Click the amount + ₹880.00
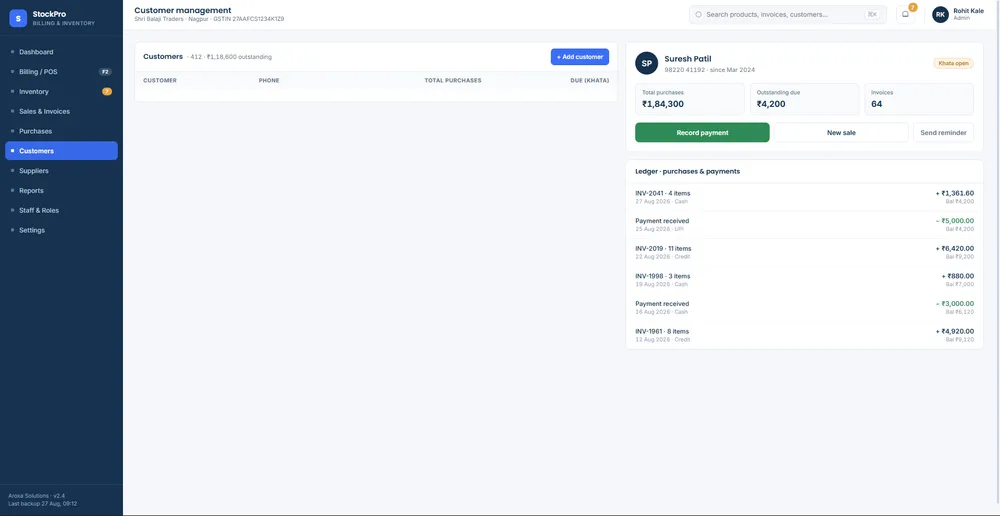1000x516 pixels. point(958,276)
